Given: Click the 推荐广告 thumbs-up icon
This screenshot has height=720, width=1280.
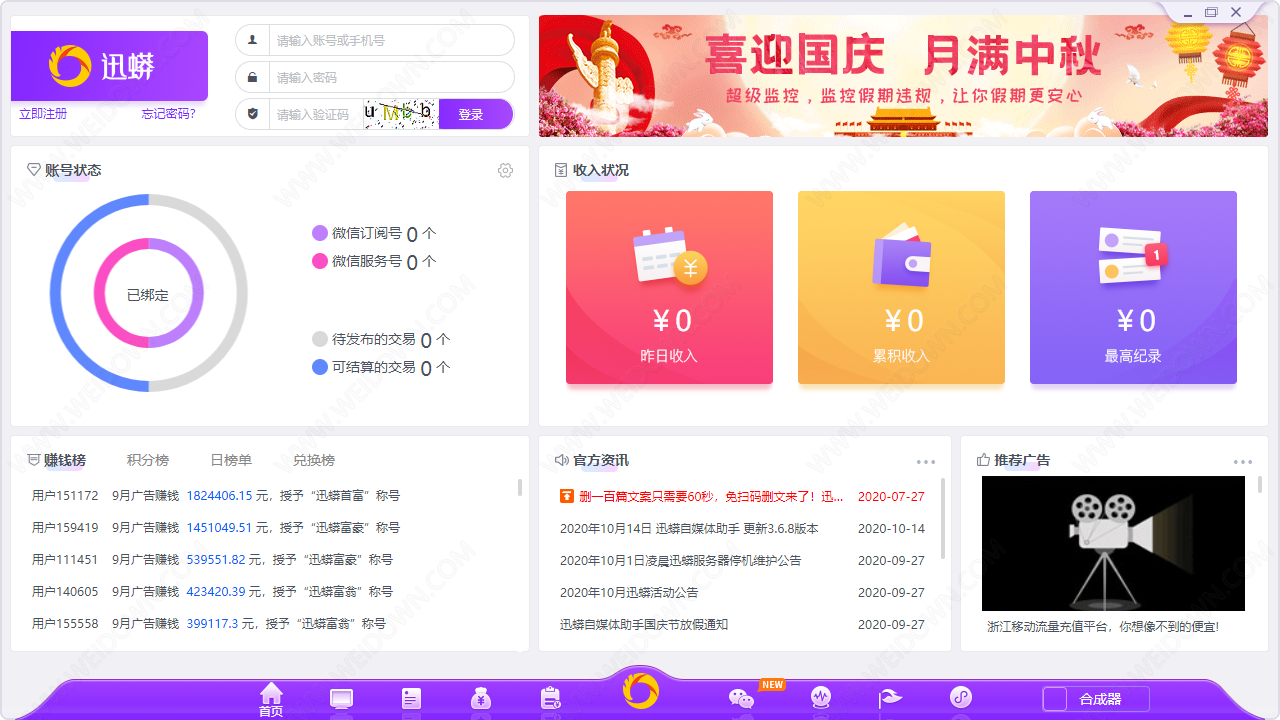Looking at the screenshot, I should pyautogui.click(x=983, y=460).
